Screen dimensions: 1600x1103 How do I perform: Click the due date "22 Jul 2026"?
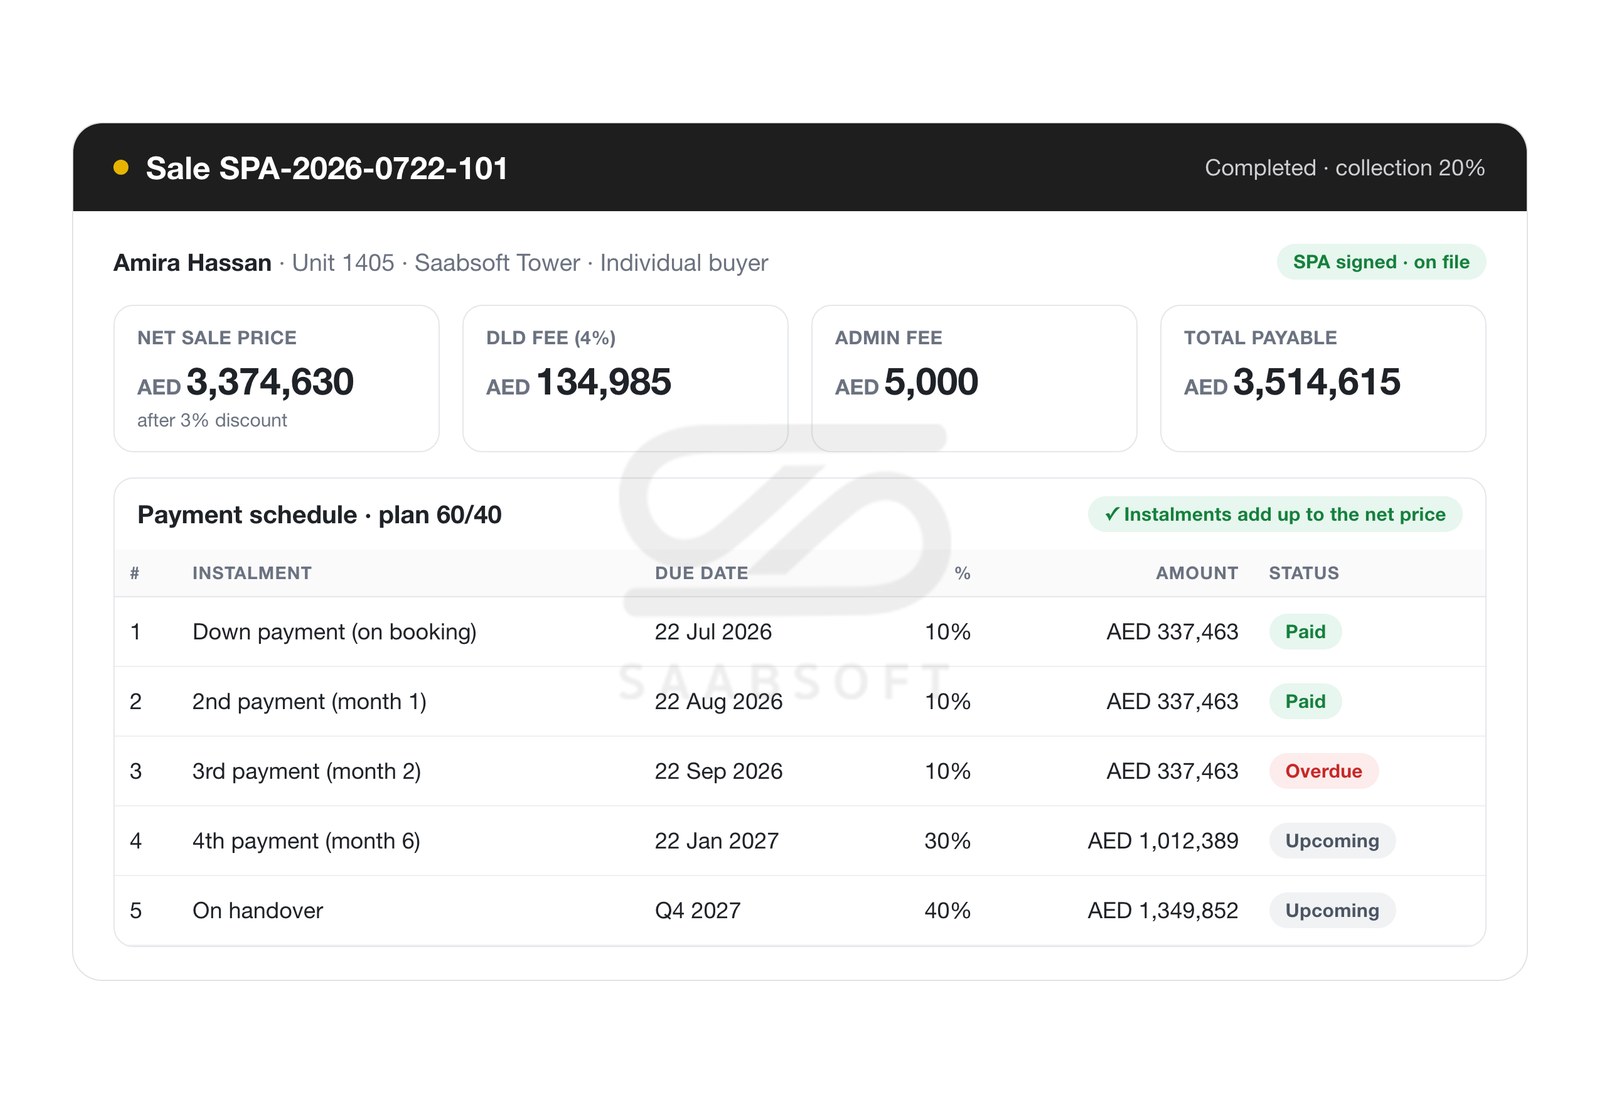tap(713, 632)
